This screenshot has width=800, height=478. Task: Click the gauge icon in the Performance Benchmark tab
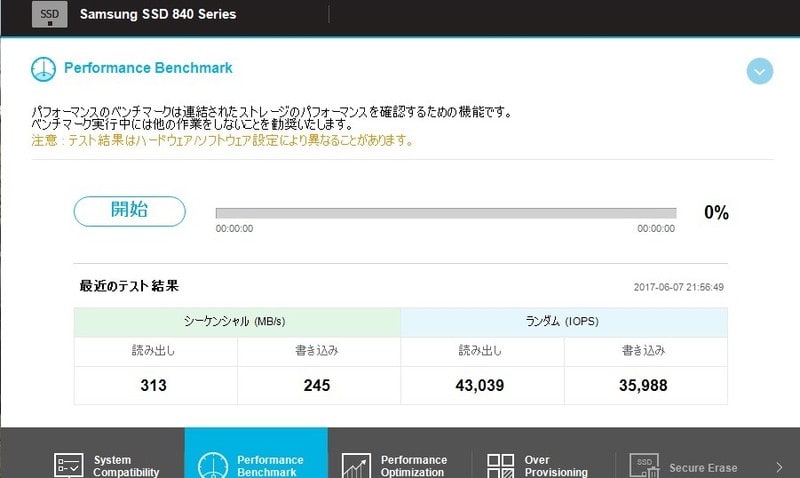click(x=213, y=465)
